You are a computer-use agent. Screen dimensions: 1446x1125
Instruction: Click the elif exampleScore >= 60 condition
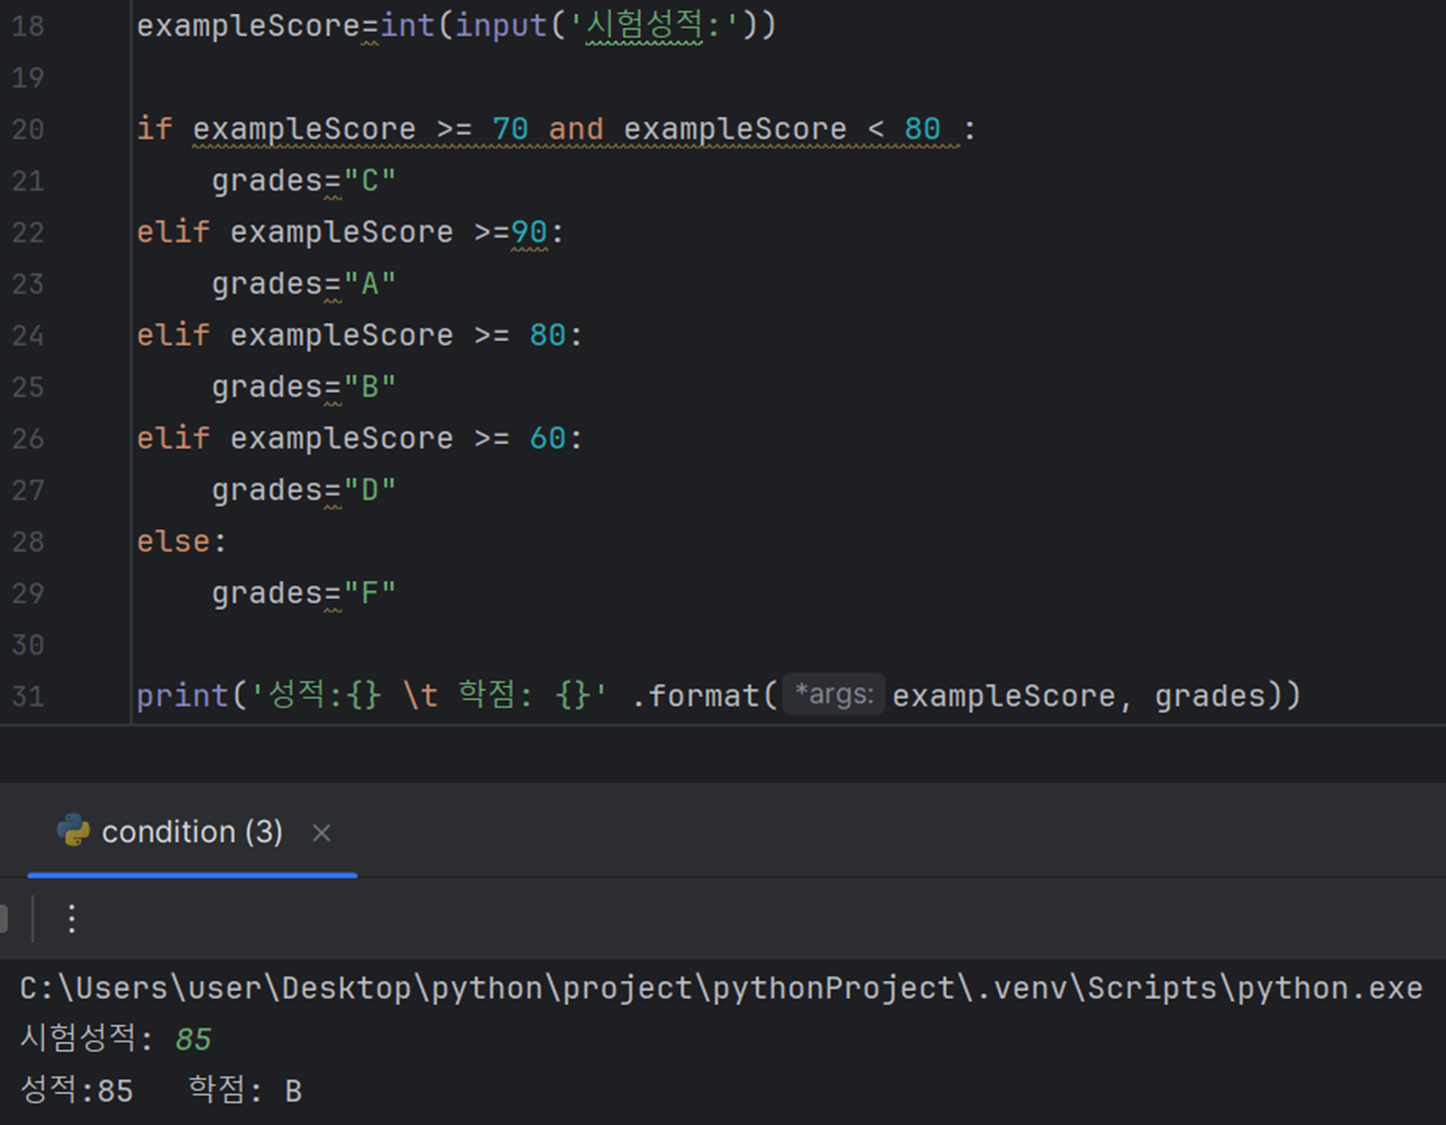click(359, 438)
